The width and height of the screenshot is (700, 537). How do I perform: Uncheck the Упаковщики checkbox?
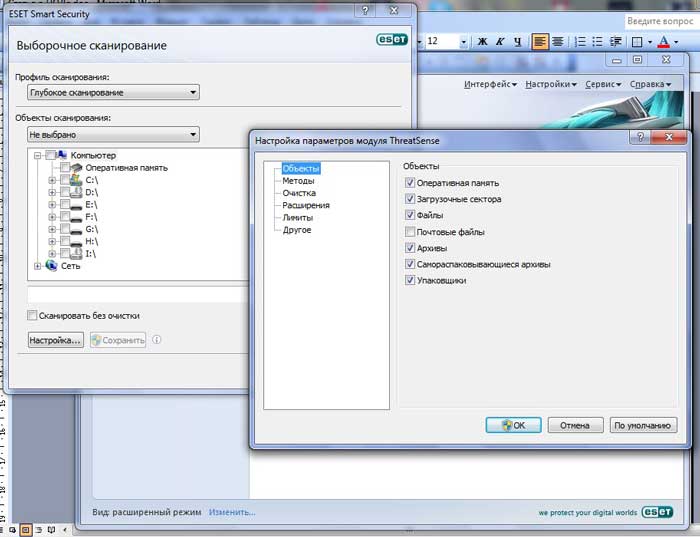(x=410, y=280)
